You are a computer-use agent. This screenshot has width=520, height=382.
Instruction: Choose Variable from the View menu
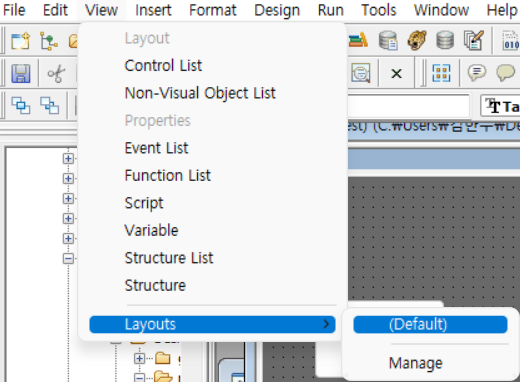pos(212,230)
